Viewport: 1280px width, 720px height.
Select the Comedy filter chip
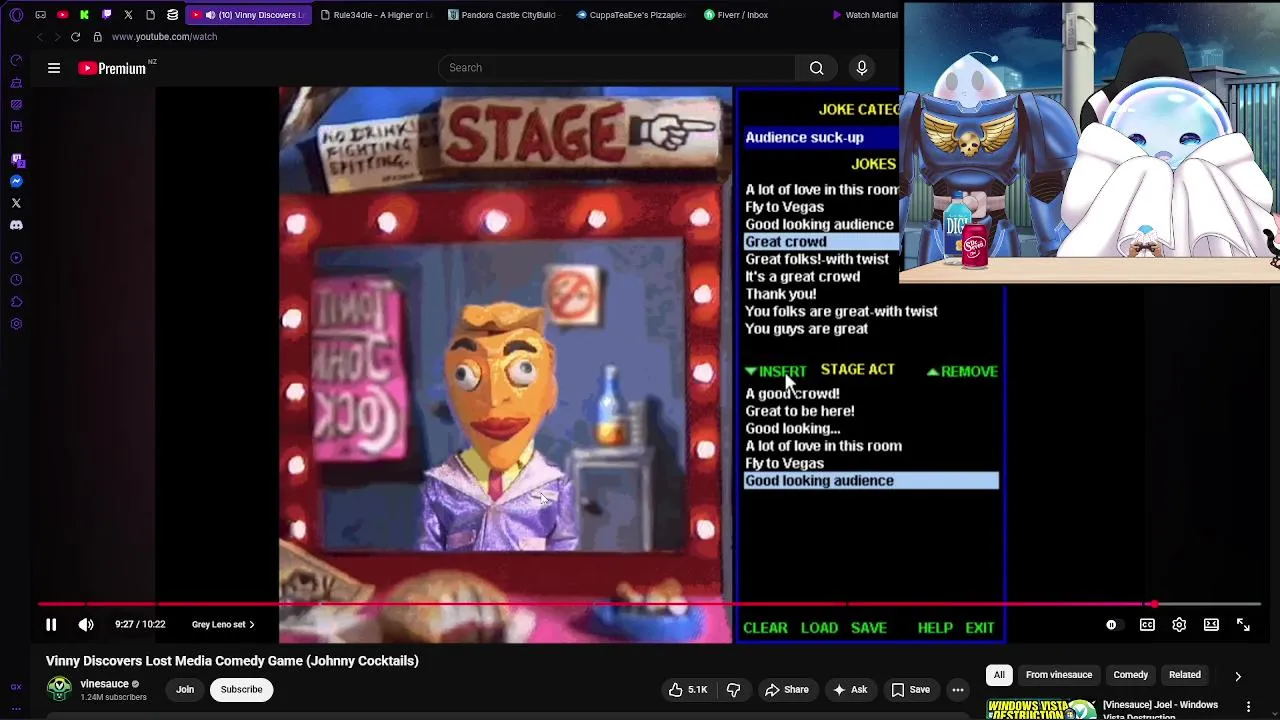point(1130,675)
